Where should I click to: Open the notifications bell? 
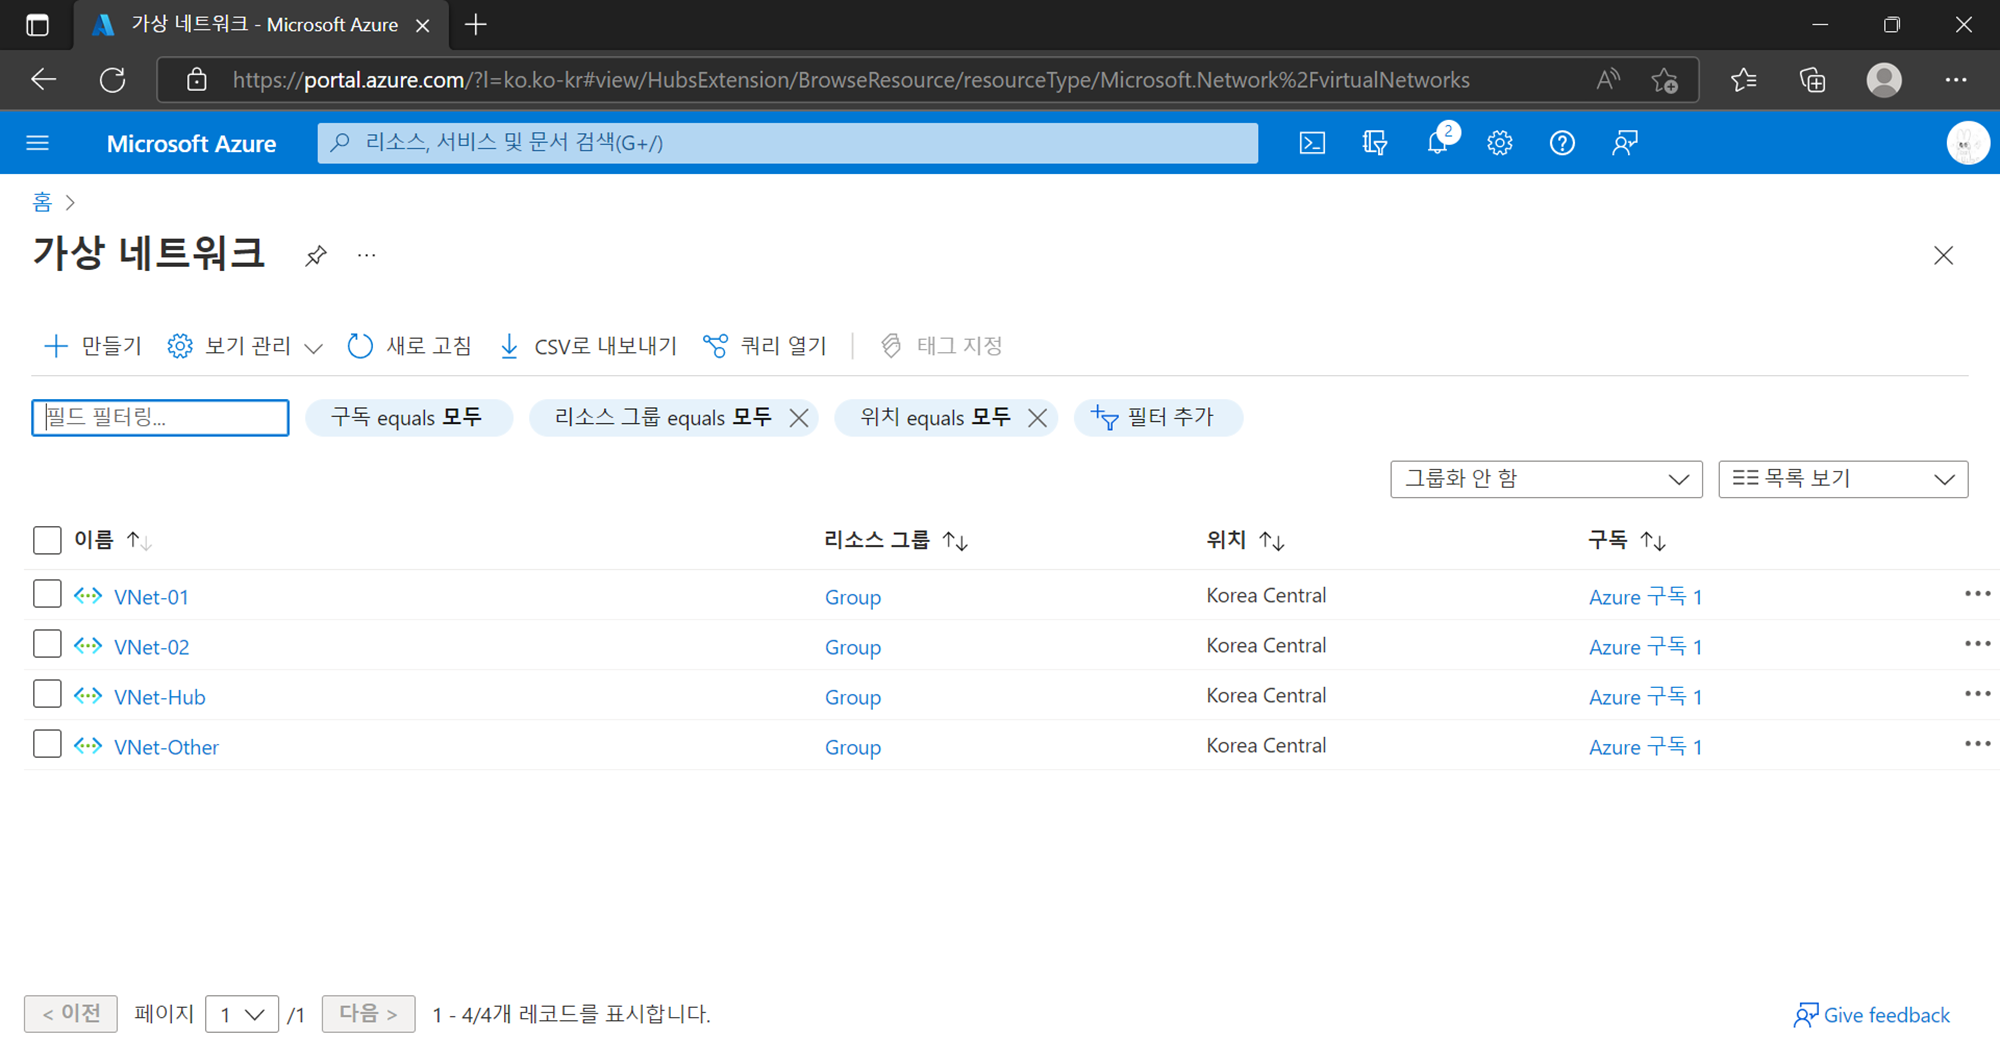coord(1437,143)
